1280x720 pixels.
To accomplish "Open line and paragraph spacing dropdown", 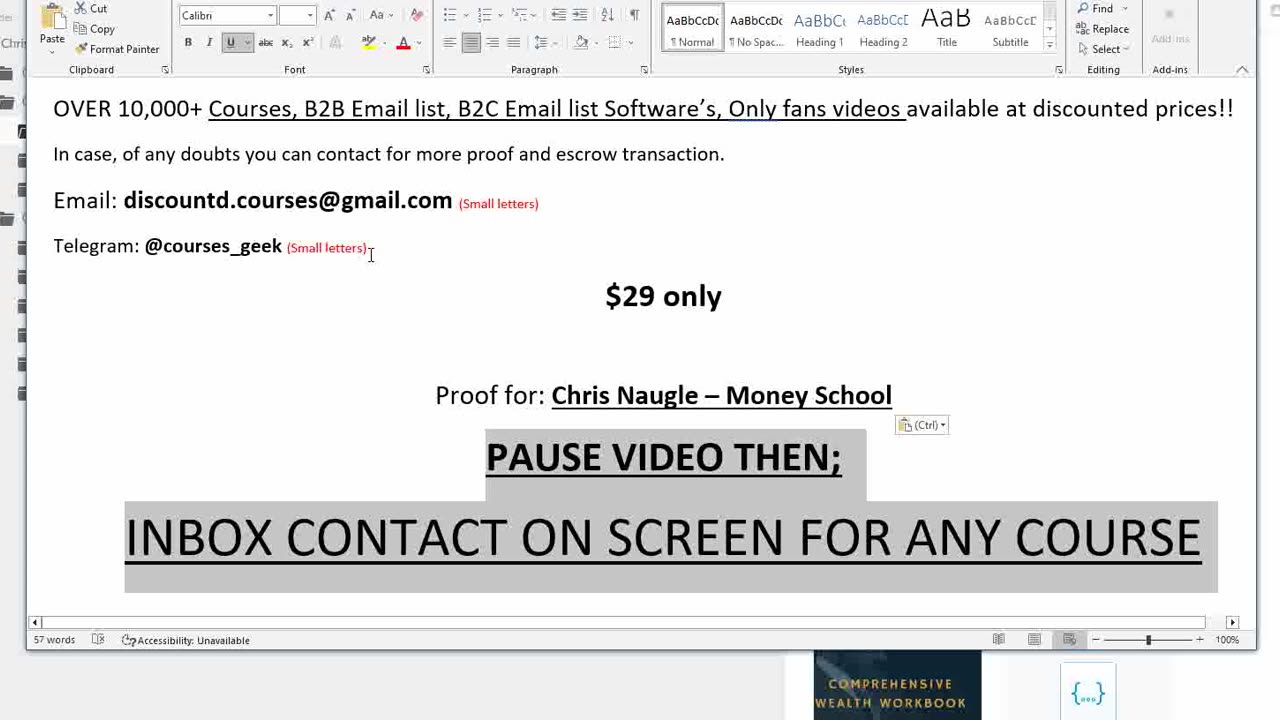I will tap(545, 43).
